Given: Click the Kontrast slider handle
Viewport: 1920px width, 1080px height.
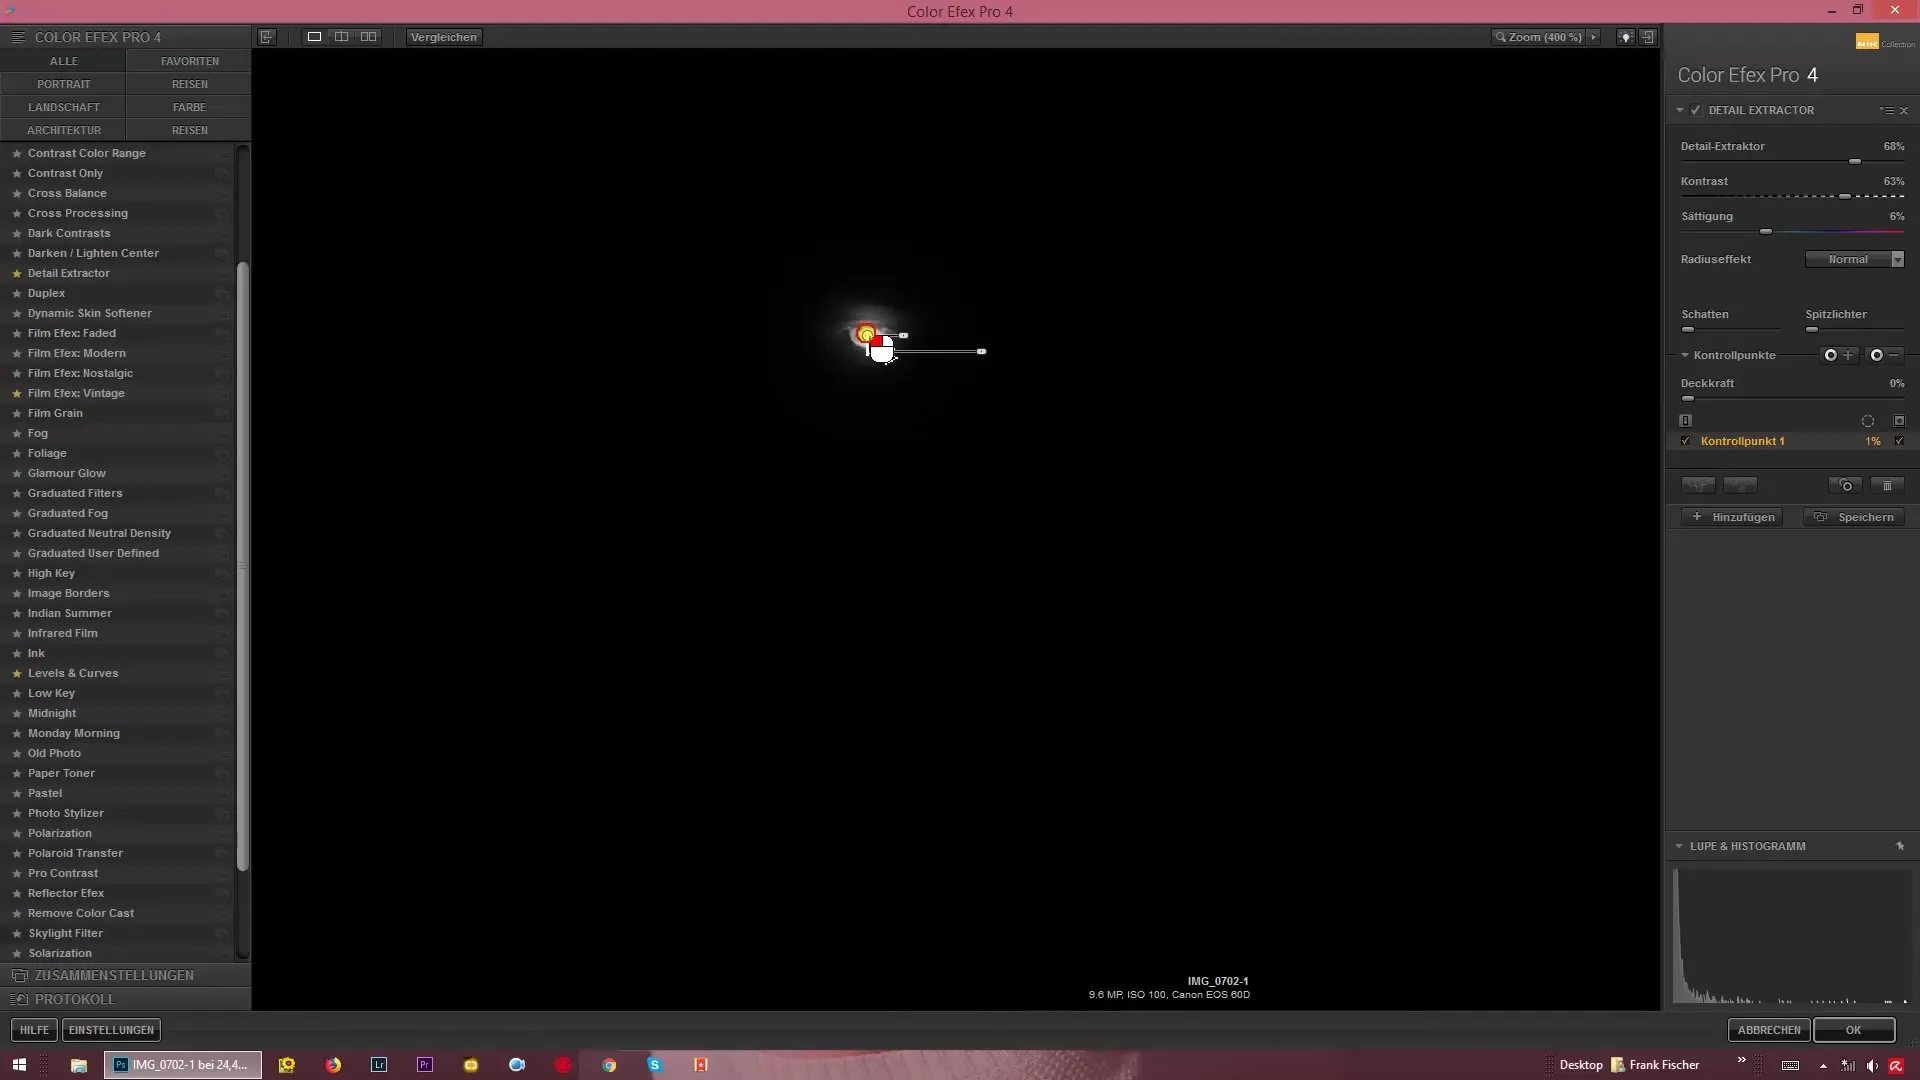Looking at the screenshot, I should coord(1845,196).
